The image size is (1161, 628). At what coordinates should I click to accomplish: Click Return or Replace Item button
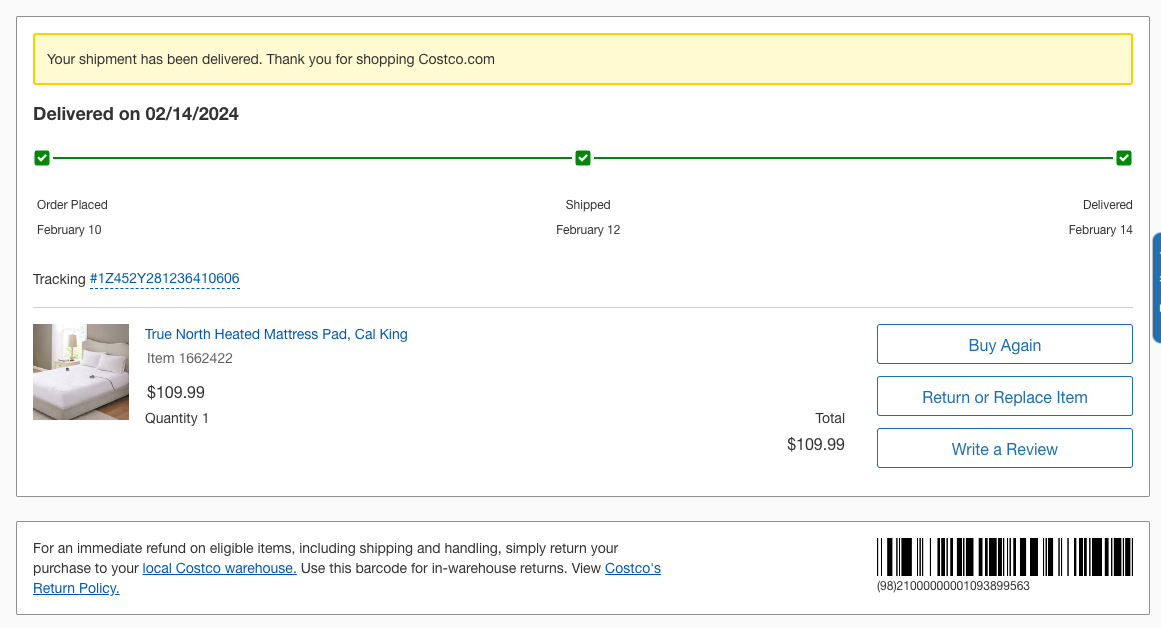point(1005,396)
